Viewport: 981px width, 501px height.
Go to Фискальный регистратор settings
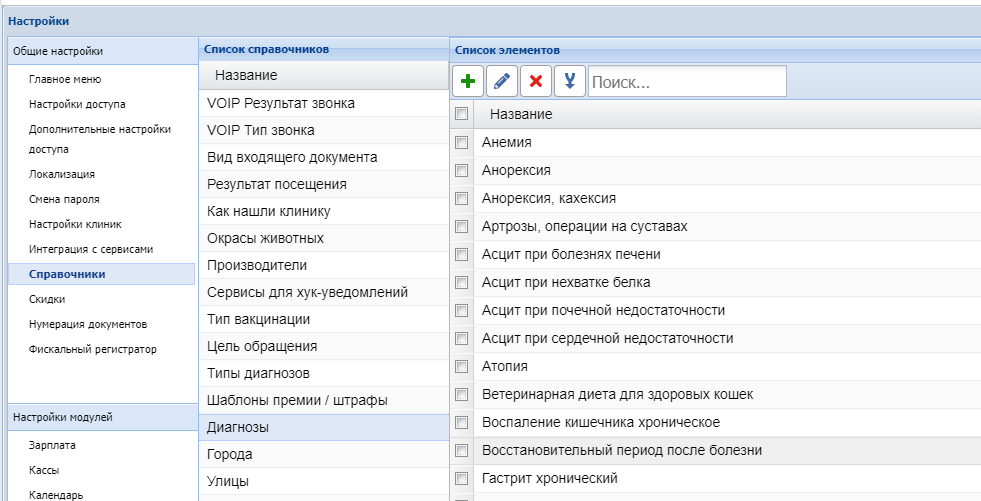pyautogui.click(x=92, y=349)
